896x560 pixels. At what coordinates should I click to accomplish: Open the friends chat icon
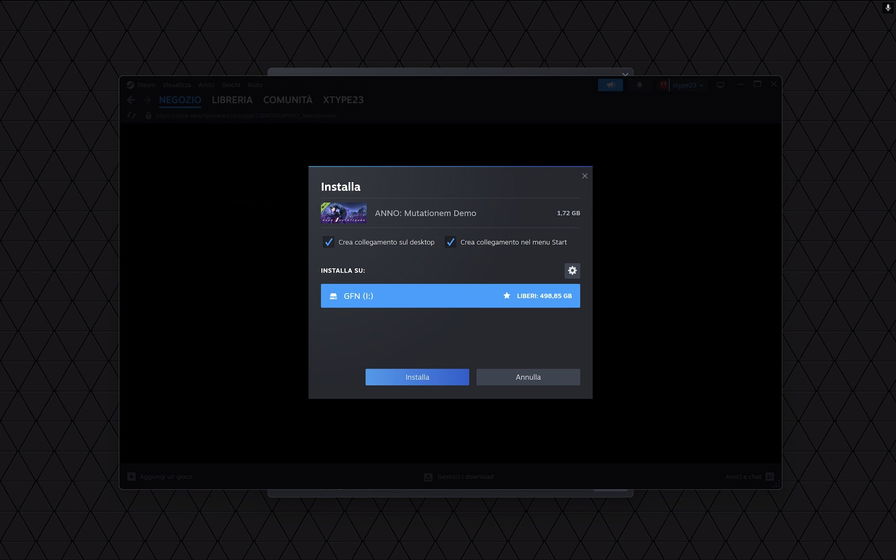pos(769,477)
